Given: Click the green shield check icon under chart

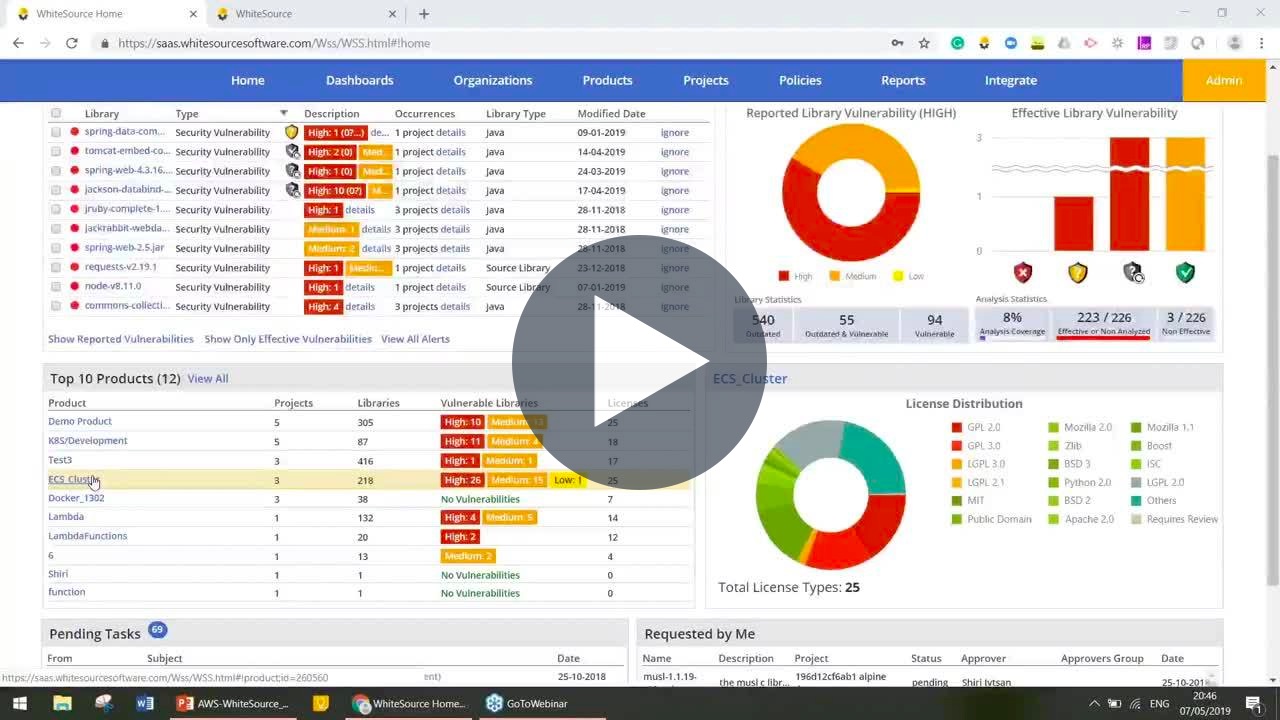Looking at the screenshot, I should 1185,272.
